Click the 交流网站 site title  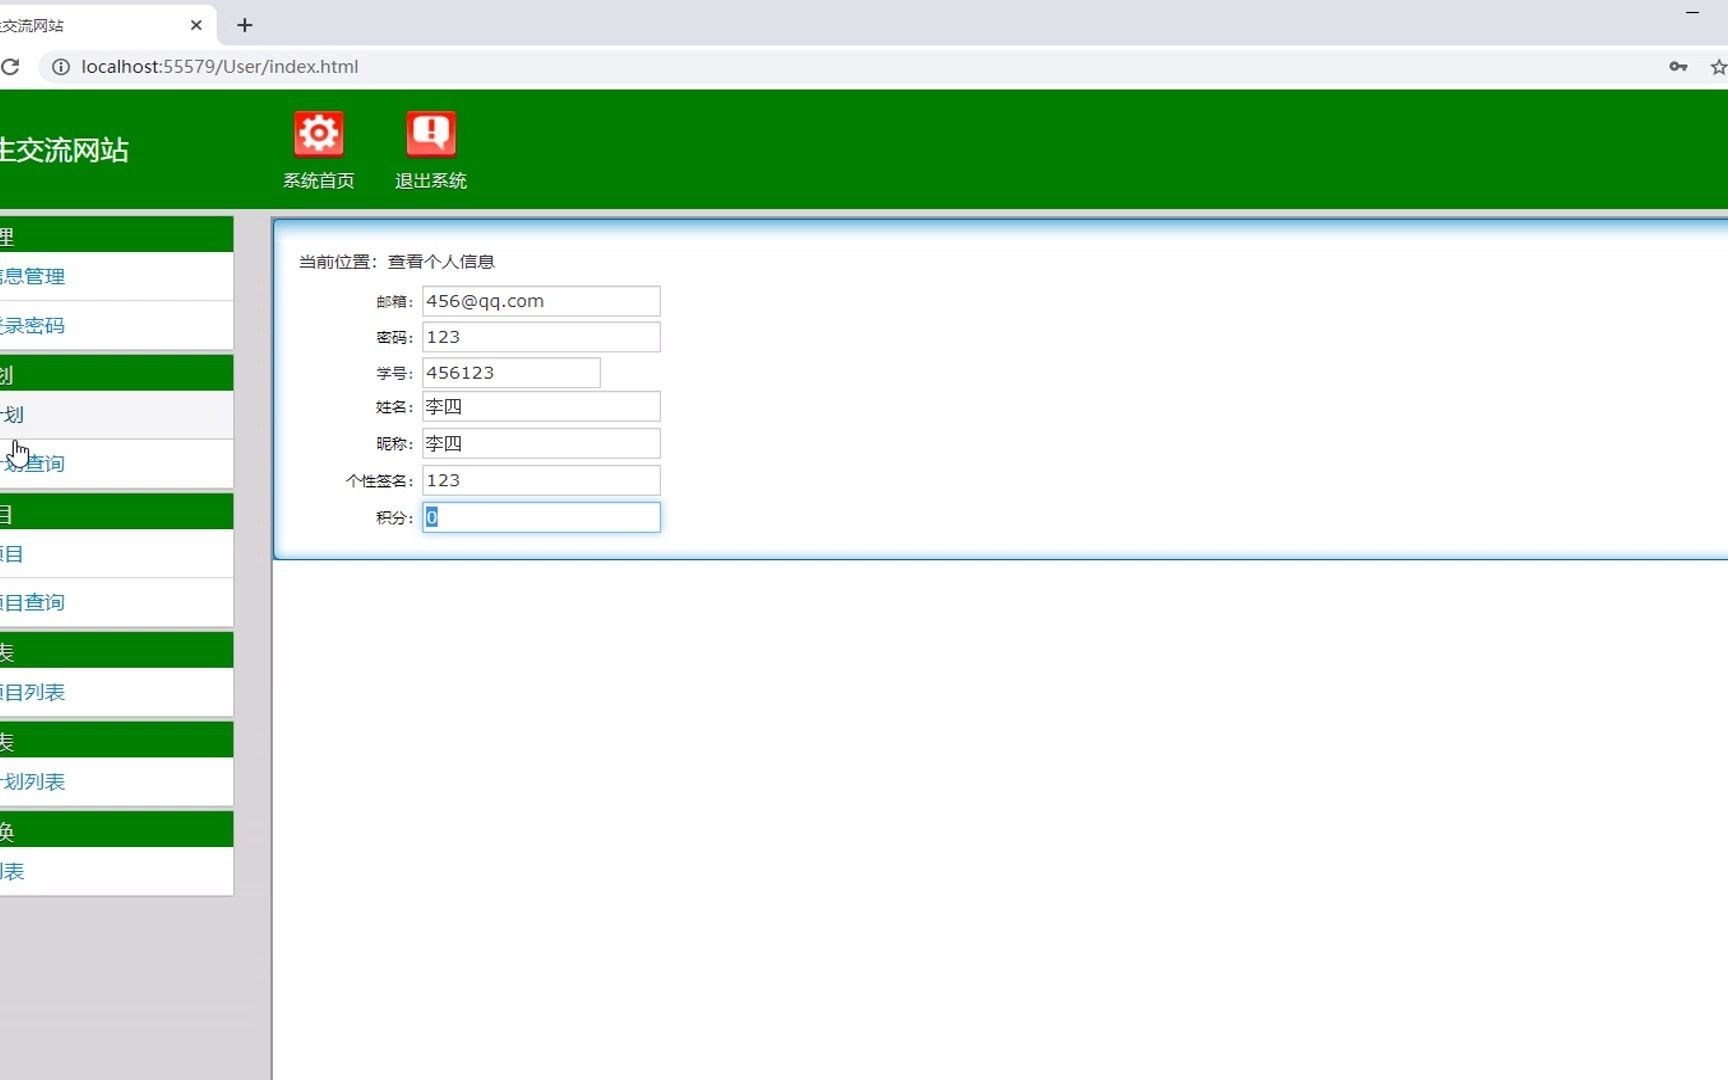coord(64,150)
